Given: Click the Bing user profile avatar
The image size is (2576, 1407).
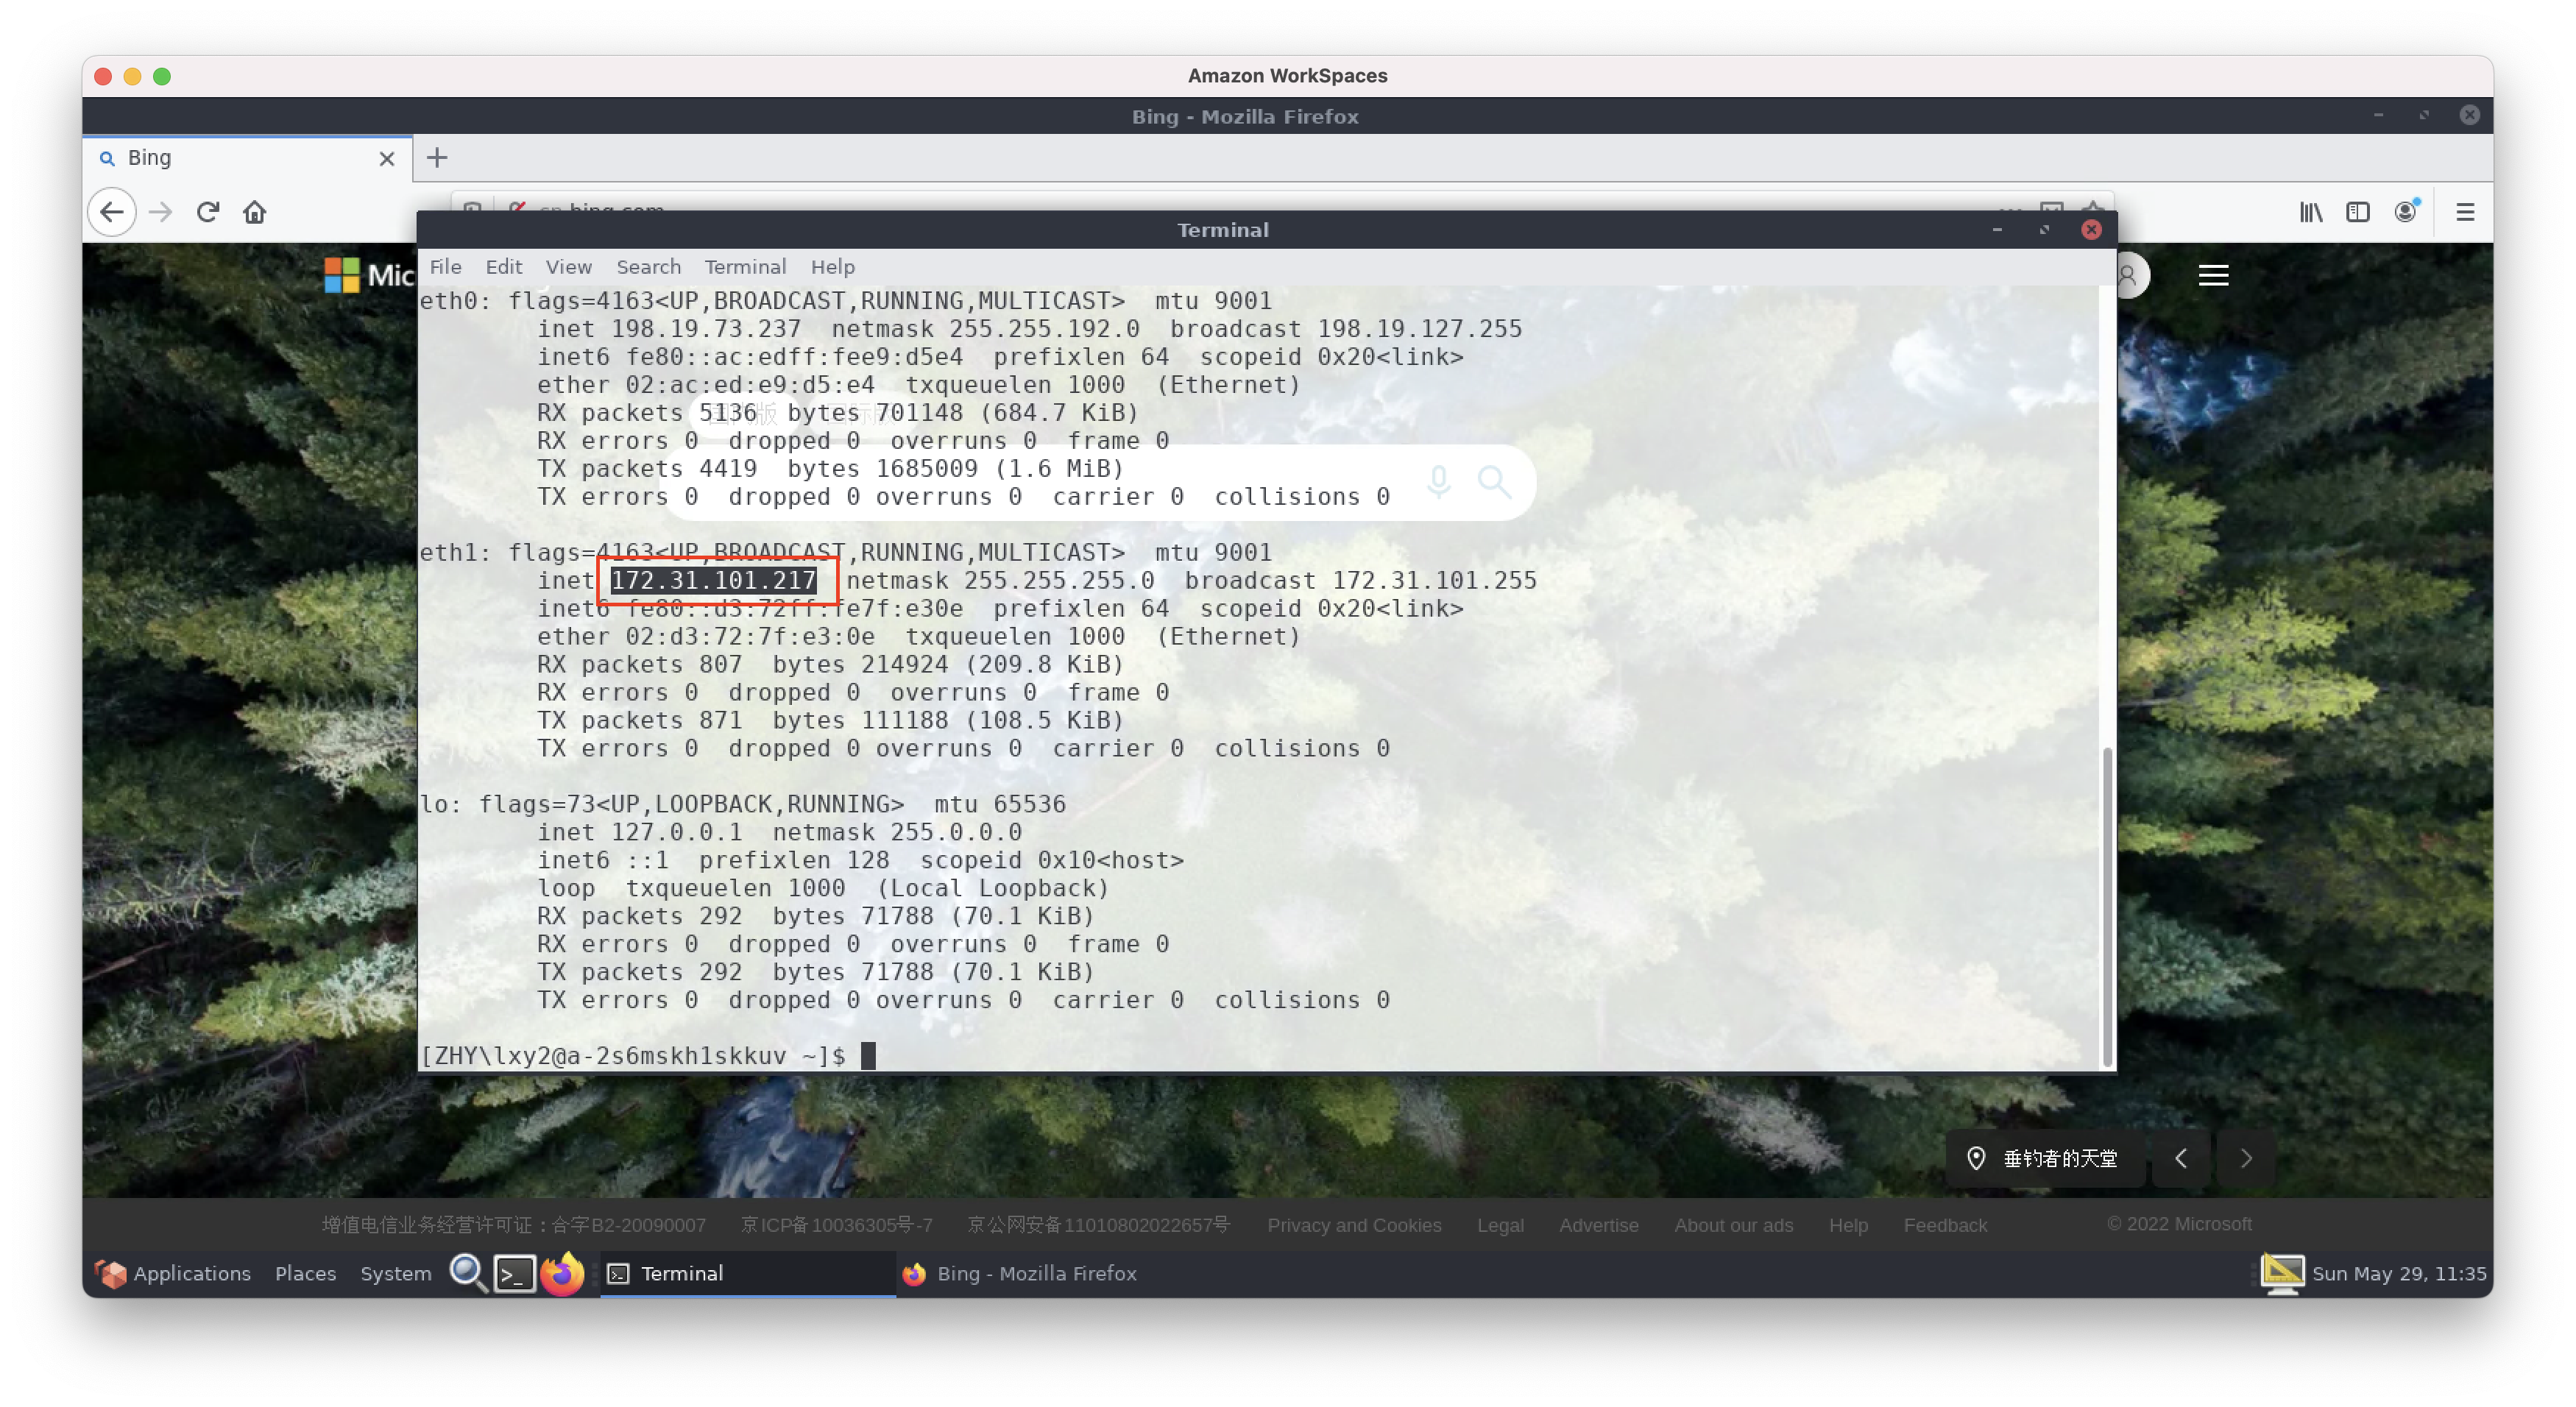Looking at the screenshot, I should click(2130, 275).
